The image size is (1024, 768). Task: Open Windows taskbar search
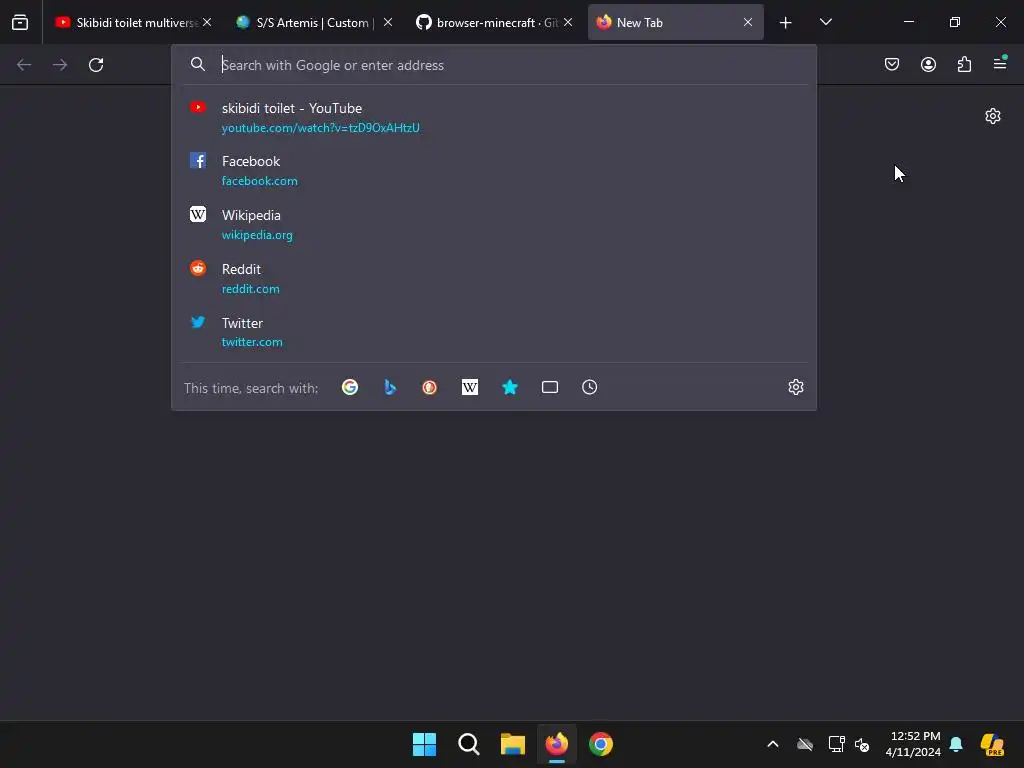469,744
